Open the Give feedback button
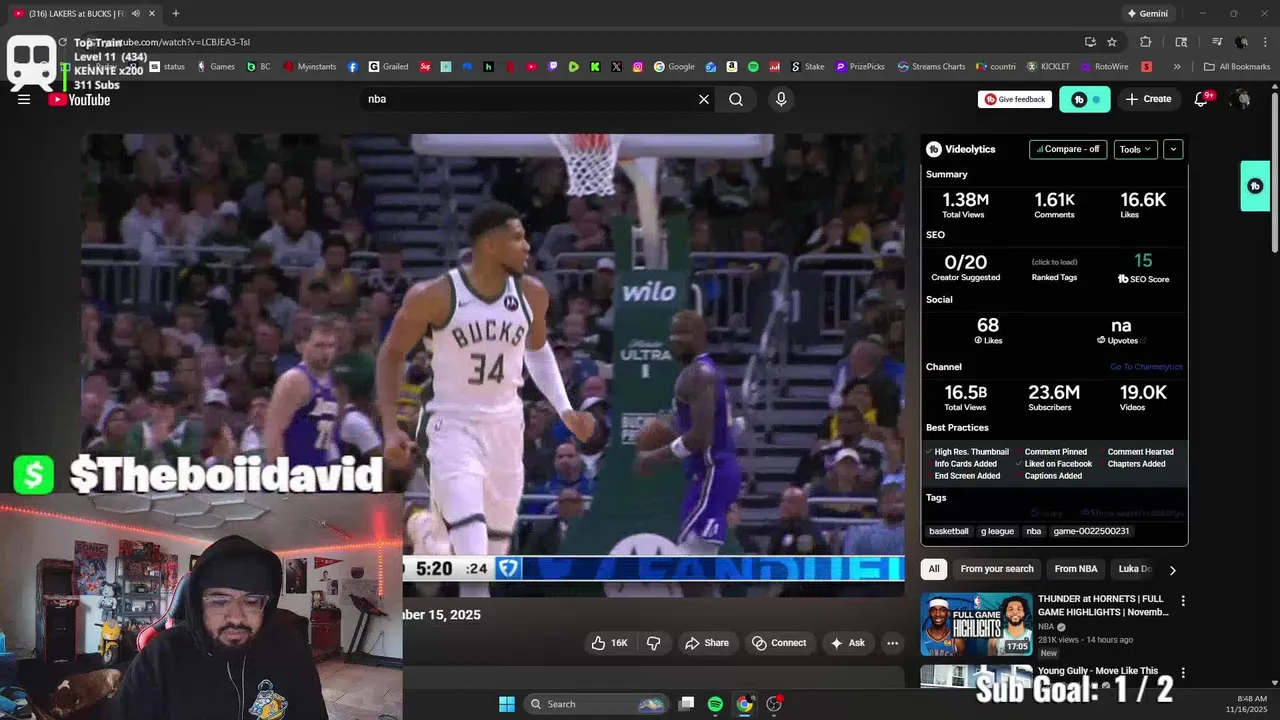The height and width of the screenshot is (720, 1280). [1015, 99]
